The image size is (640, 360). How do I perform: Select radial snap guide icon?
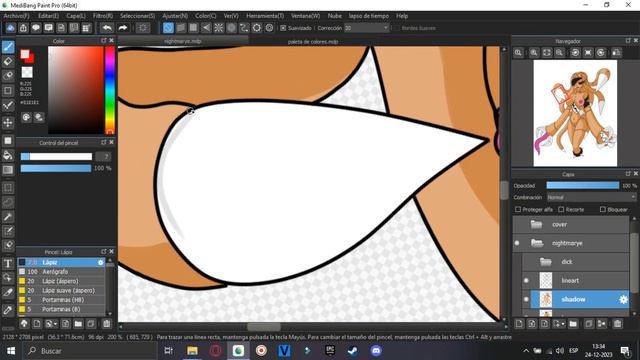point(219,28)
